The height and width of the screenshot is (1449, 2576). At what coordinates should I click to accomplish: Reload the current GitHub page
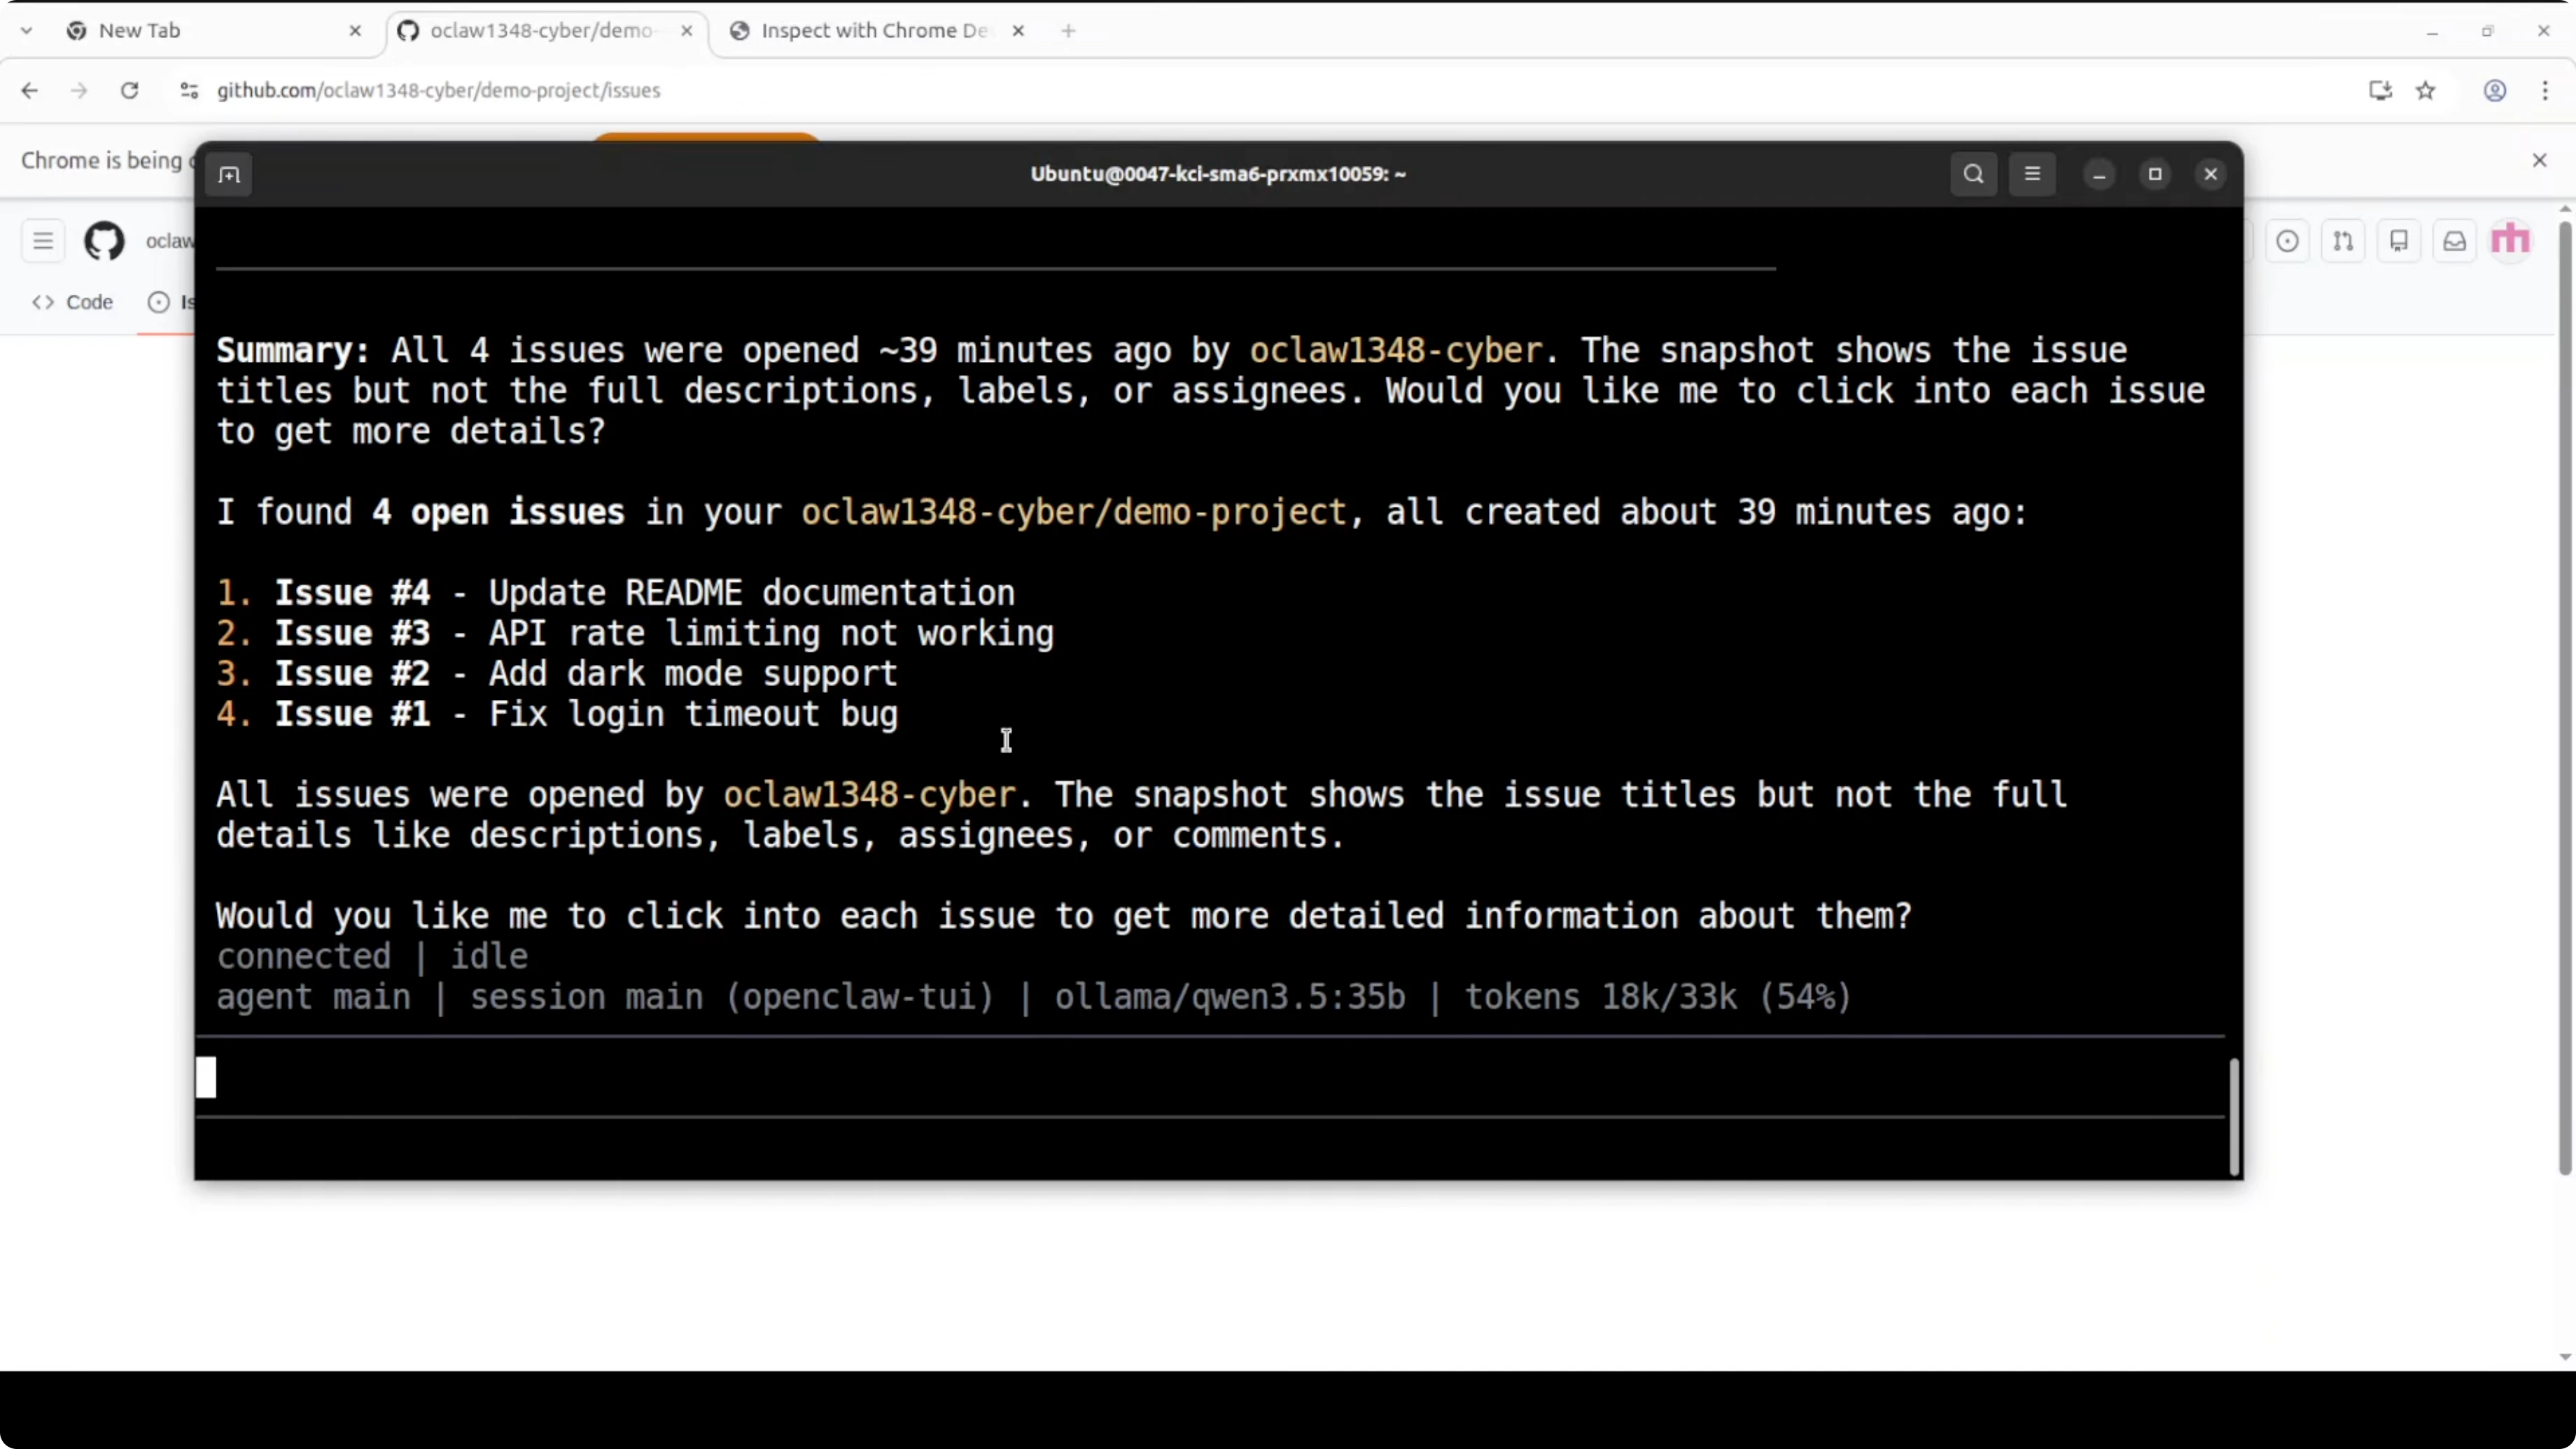click(x=129, y=90)
